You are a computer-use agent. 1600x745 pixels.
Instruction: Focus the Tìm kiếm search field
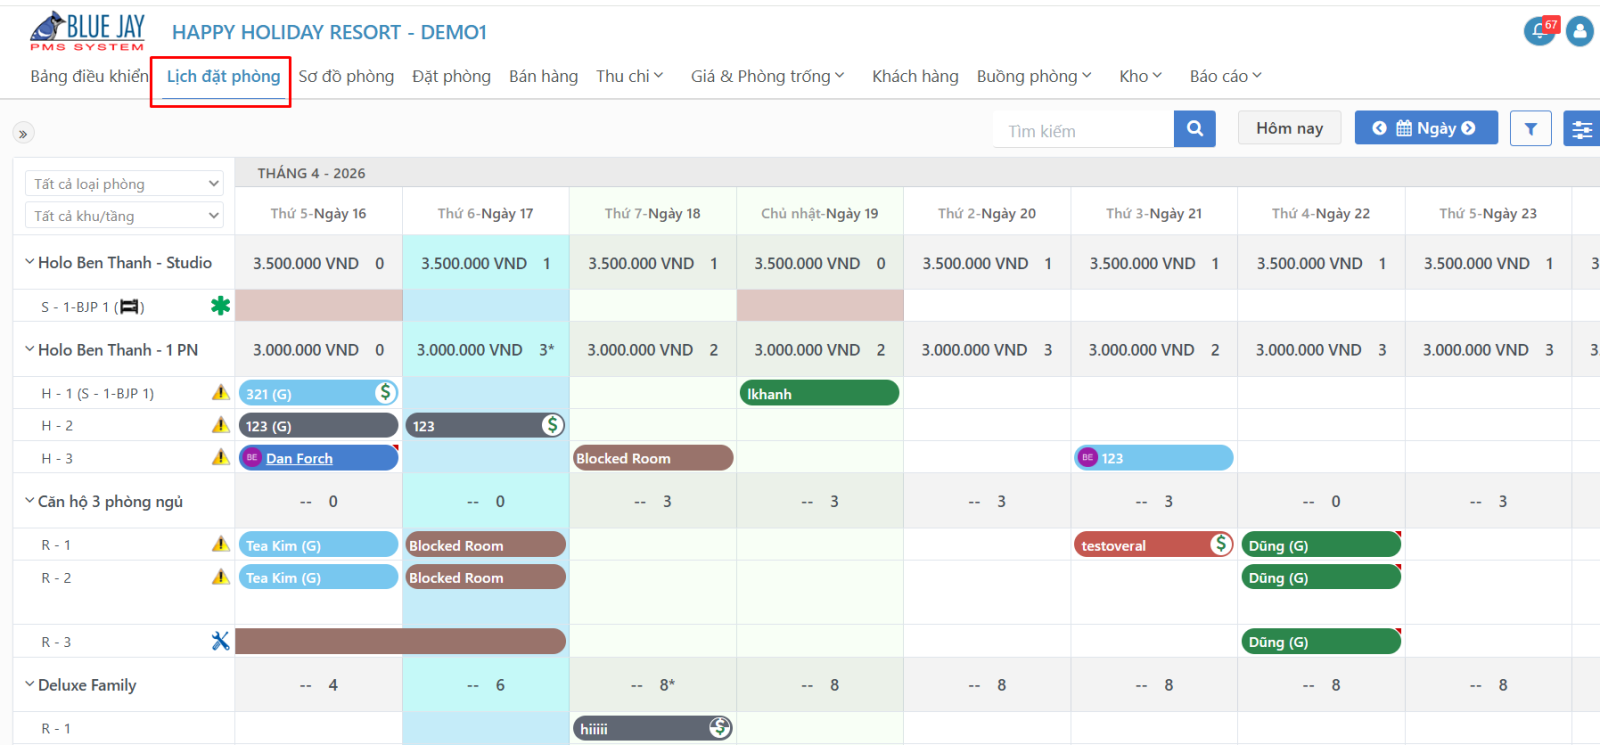point(1084,130)
